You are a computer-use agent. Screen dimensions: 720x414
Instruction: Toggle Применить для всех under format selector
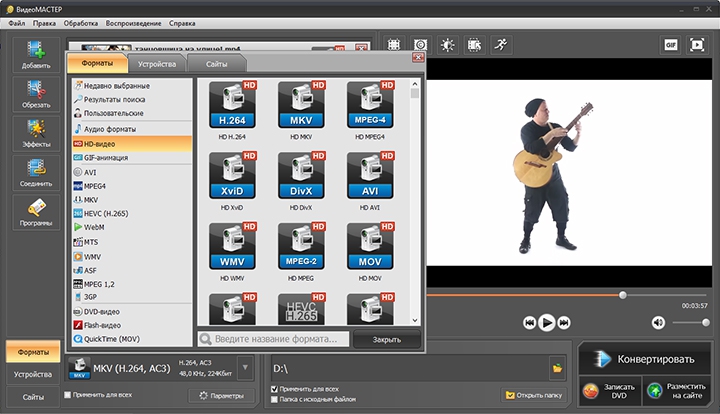tap(68, 395)
